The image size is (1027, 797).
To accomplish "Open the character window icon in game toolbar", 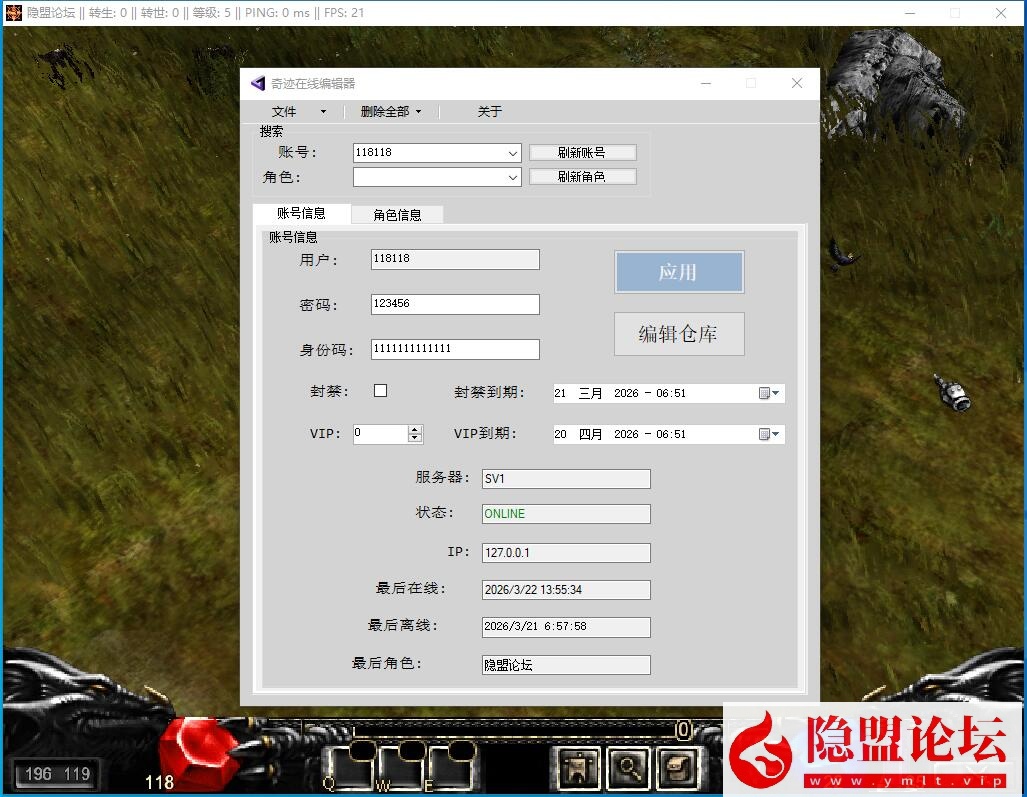I will 577,768.
